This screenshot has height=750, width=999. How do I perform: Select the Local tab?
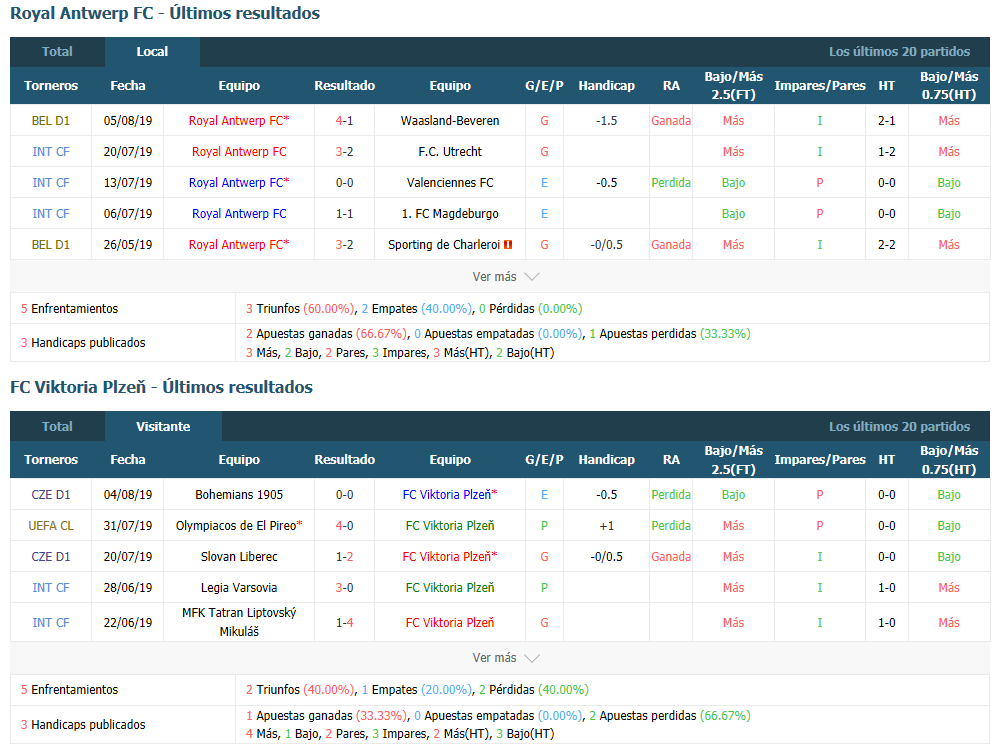coord(152,52)
